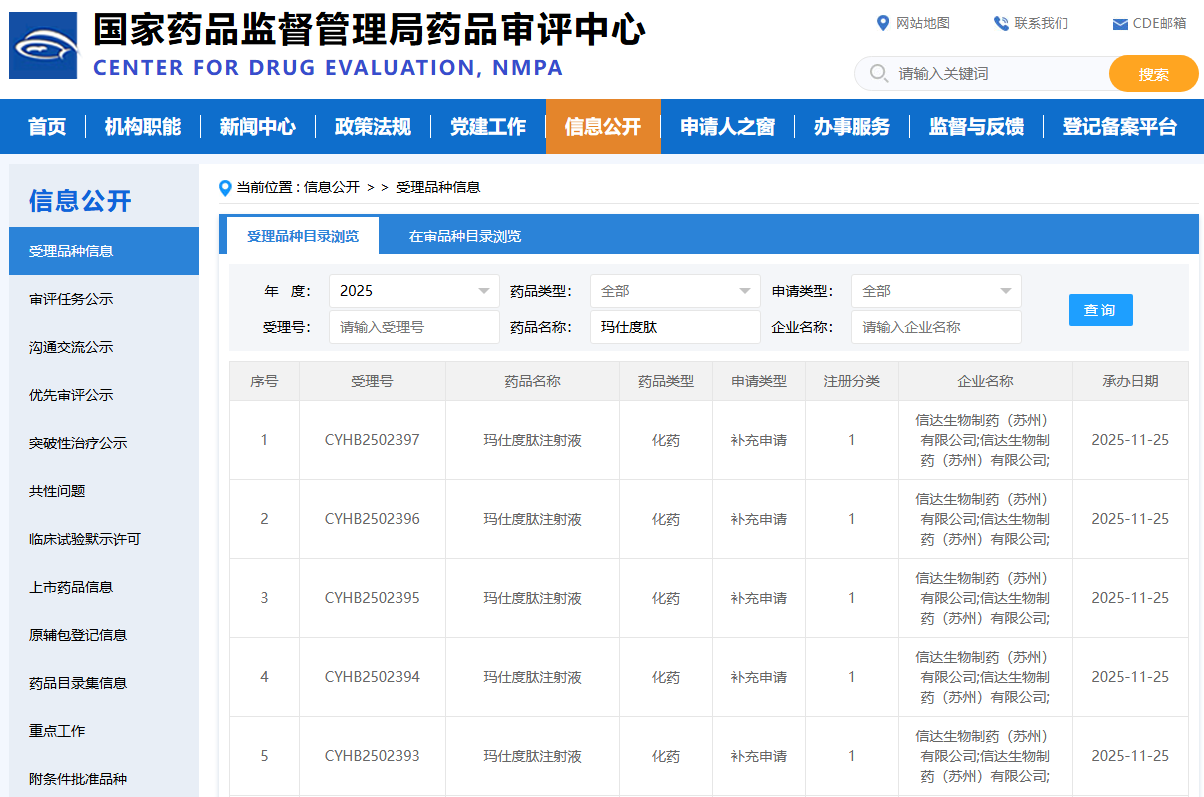Click the 联系我们 phone icon
This screenshot has height=797, width=1204.
point(1001,23)
